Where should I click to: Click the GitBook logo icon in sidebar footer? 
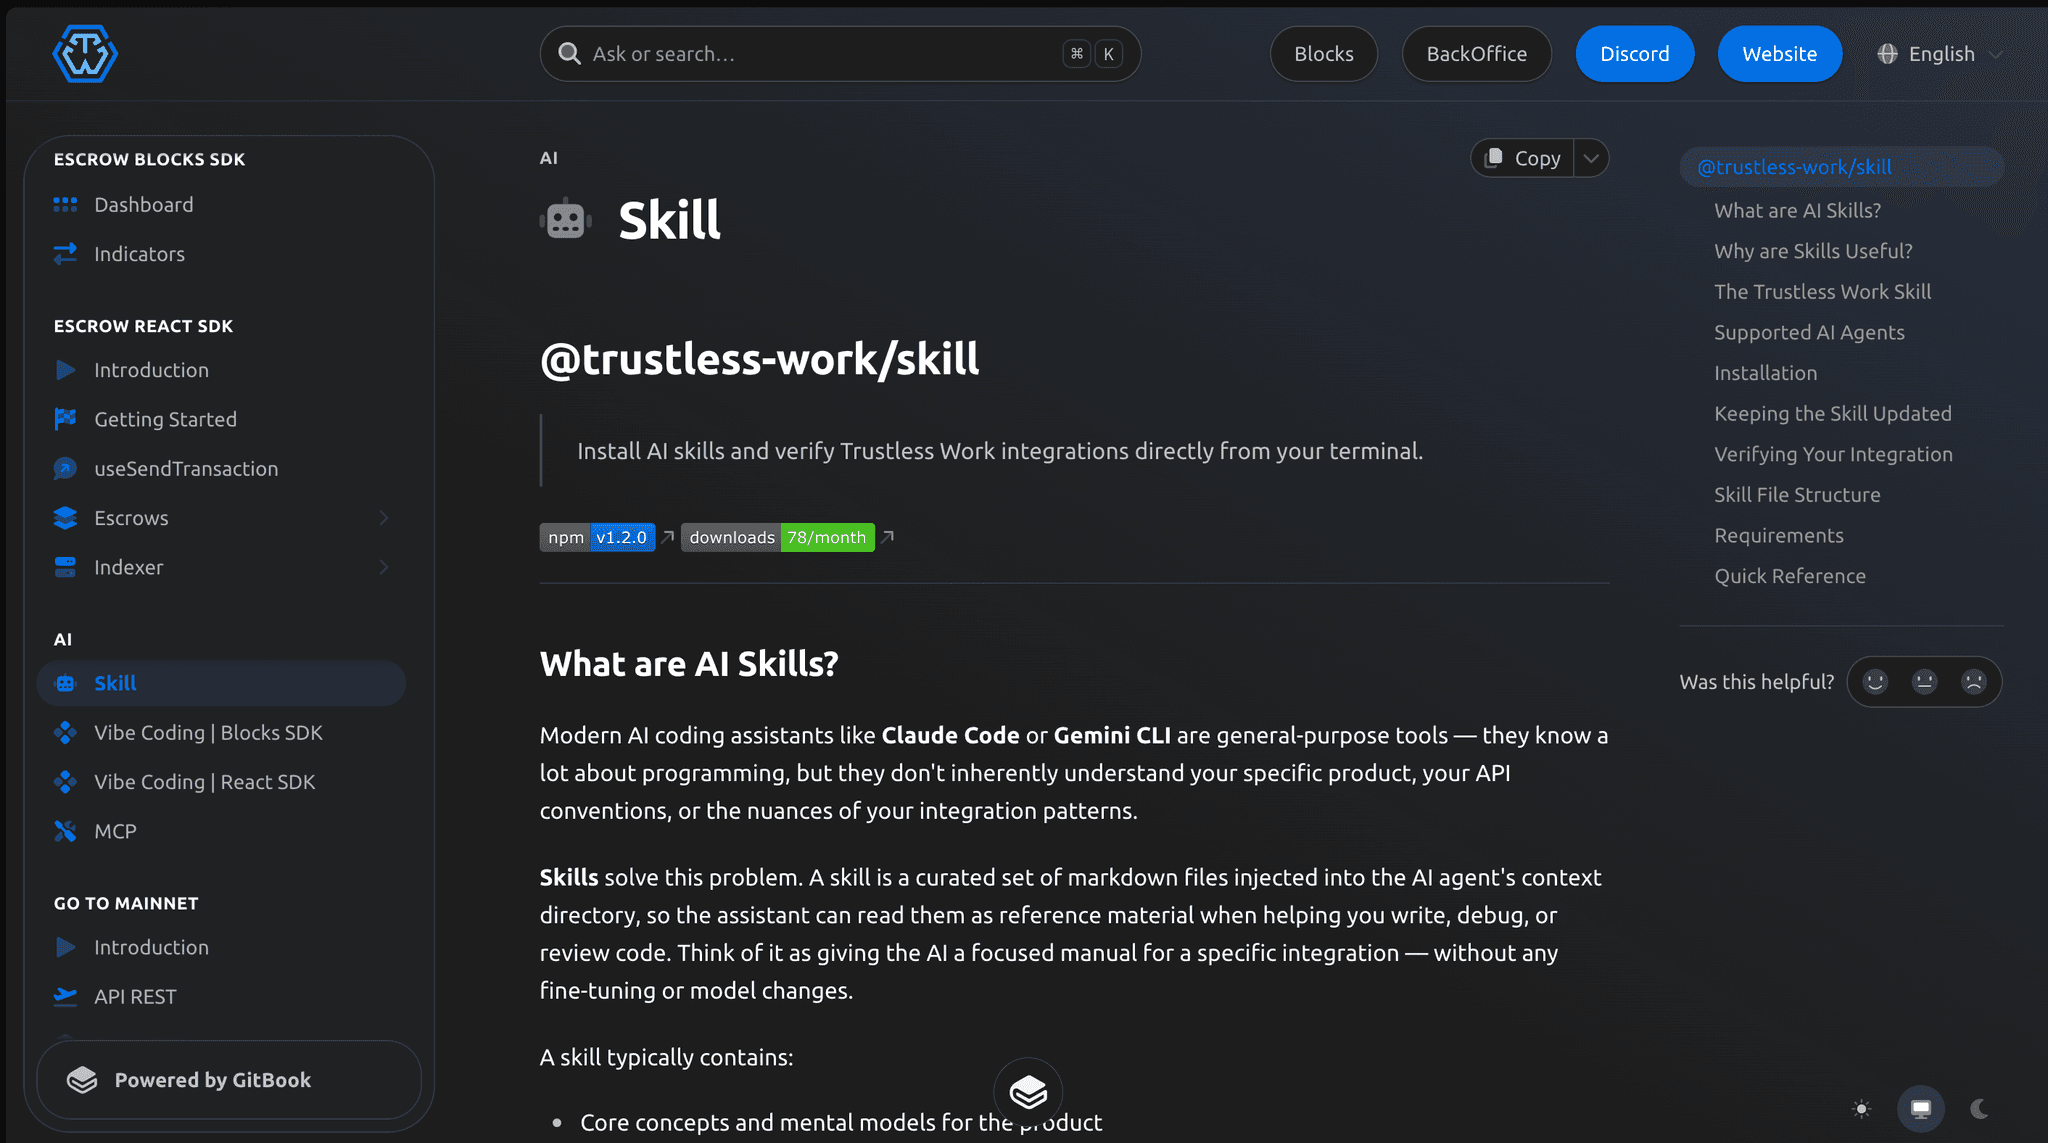[82, 1080]
